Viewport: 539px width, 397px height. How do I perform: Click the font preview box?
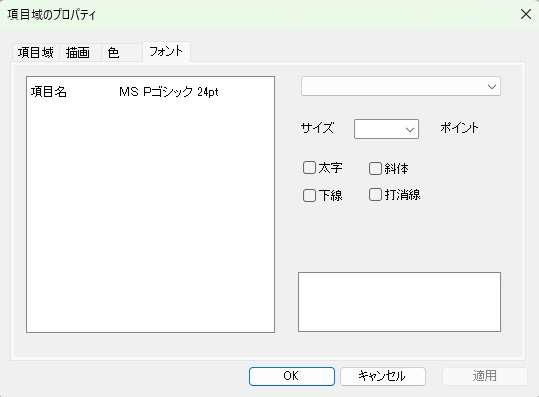[399, 302]
